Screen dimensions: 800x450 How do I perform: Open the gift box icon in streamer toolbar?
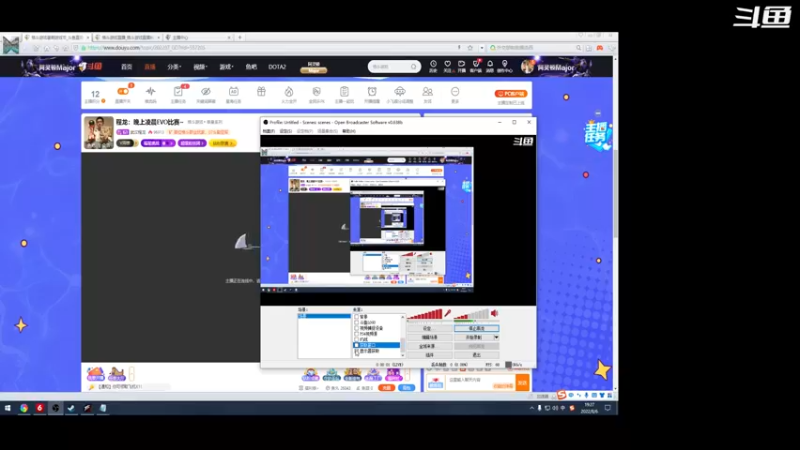tap(261, 91)
